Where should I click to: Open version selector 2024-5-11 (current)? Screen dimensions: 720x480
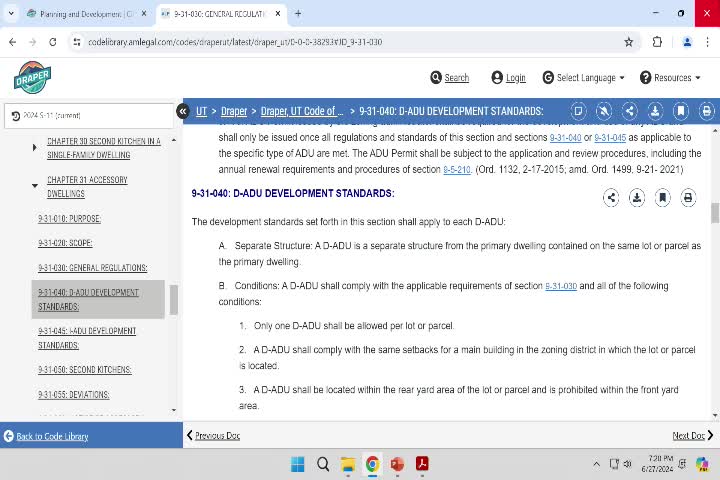click(x=89, y=116)
